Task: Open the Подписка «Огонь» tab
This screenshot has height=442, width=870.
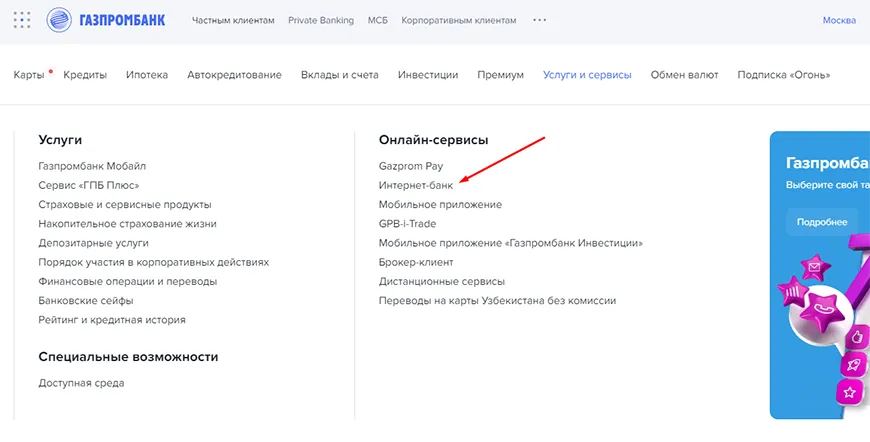Action: point(783,75)
